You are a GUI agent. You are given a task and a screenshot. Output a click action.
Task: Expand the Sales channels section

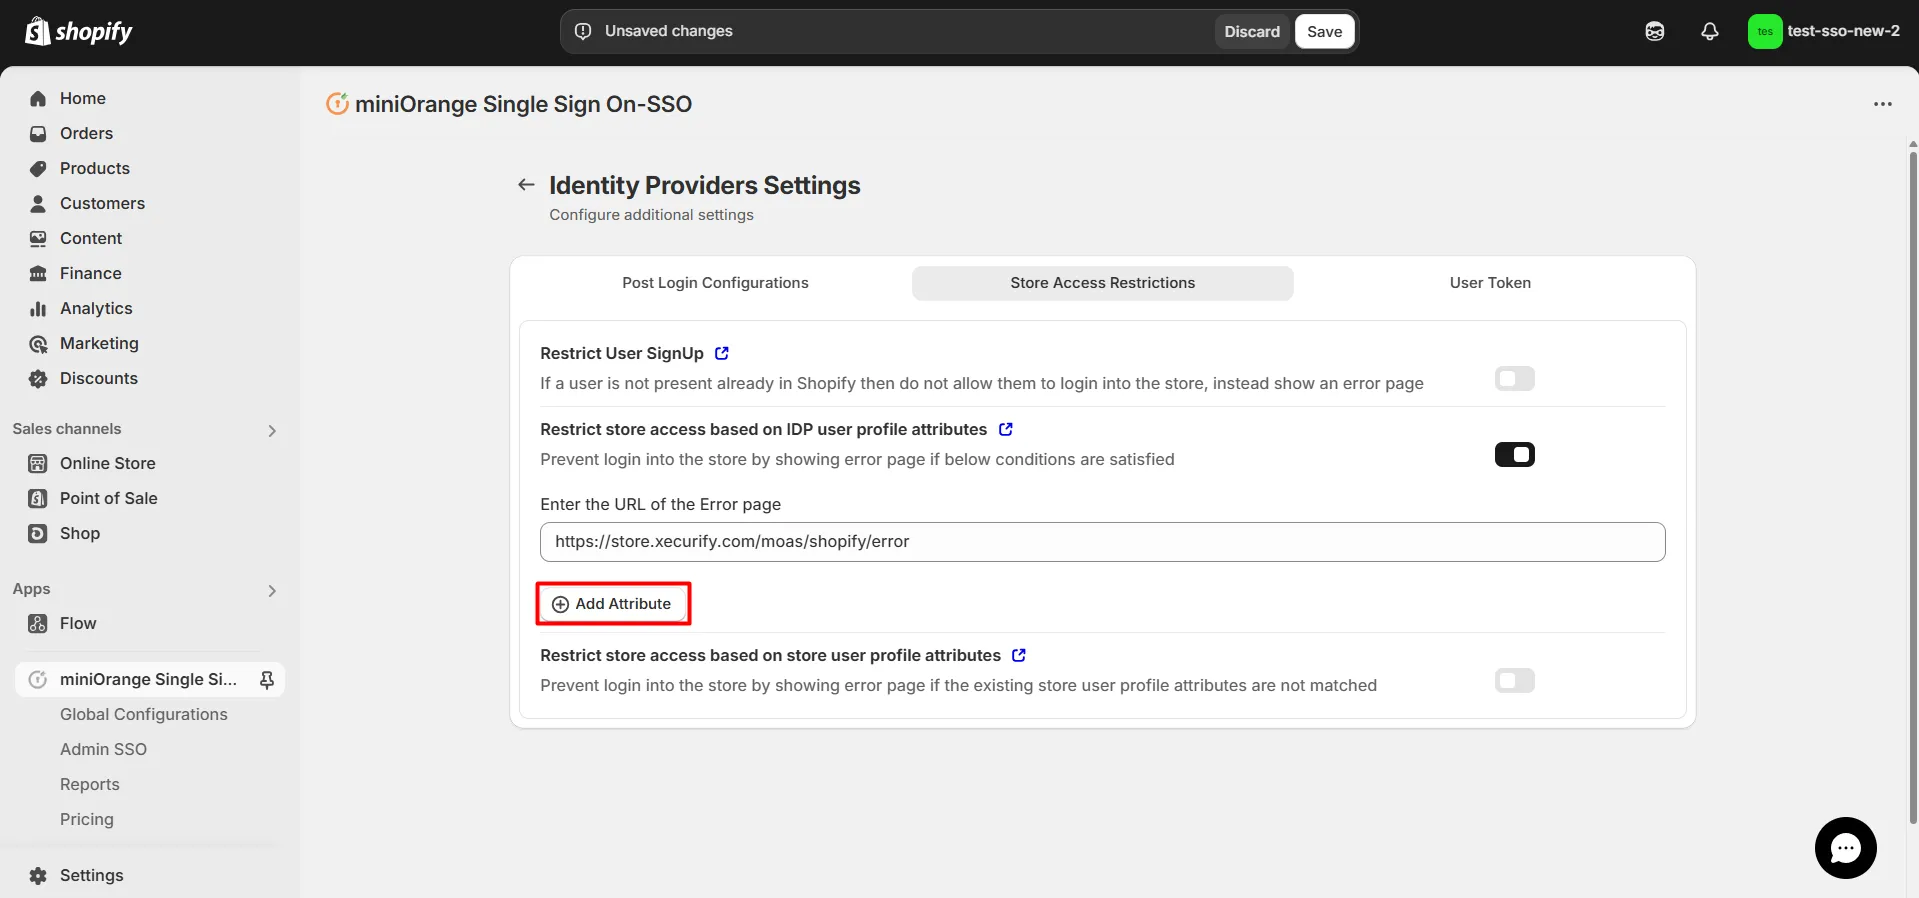(x=272, y=431)
